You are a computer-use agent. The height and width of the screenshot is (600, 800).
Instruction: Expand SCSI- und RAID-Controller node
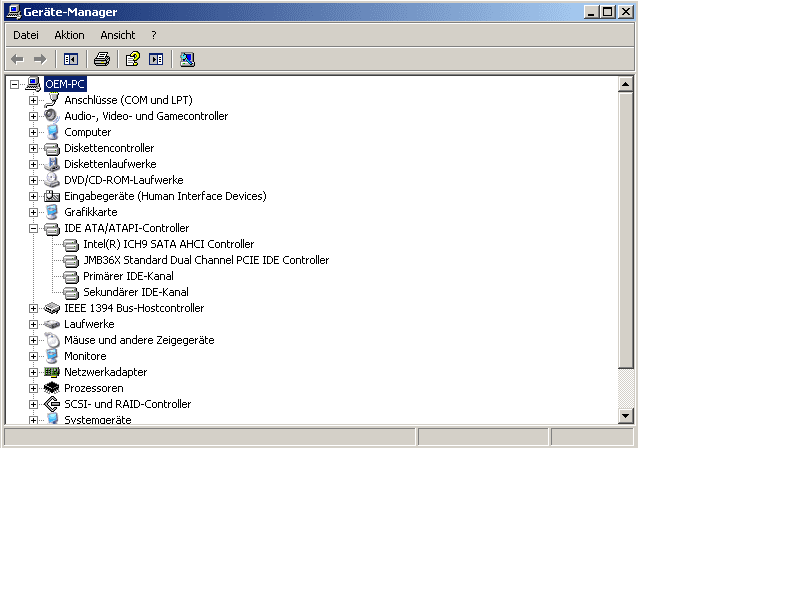(x=33, y=405)
